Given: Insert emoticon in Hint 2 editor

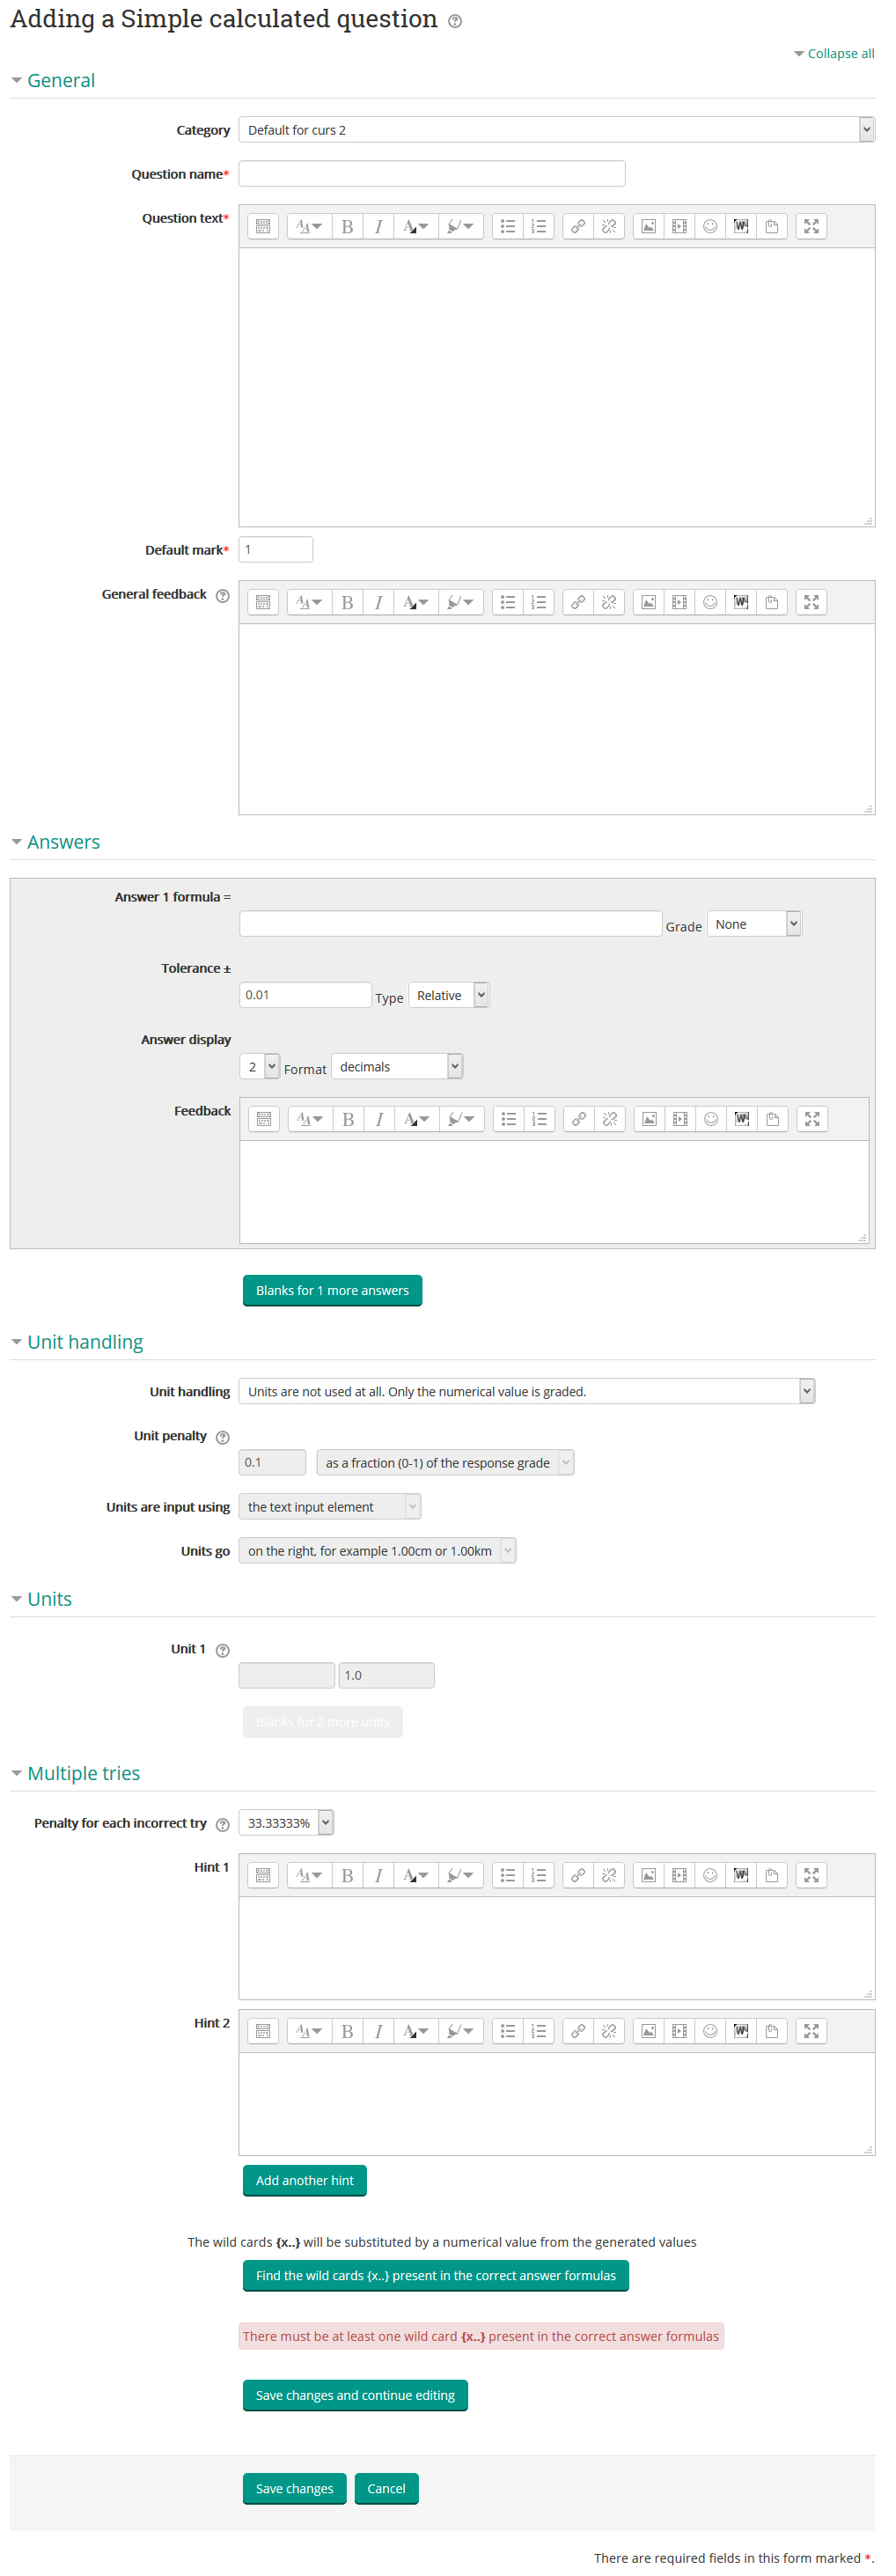Looking at the screenshot, I should coord(710,2031).
